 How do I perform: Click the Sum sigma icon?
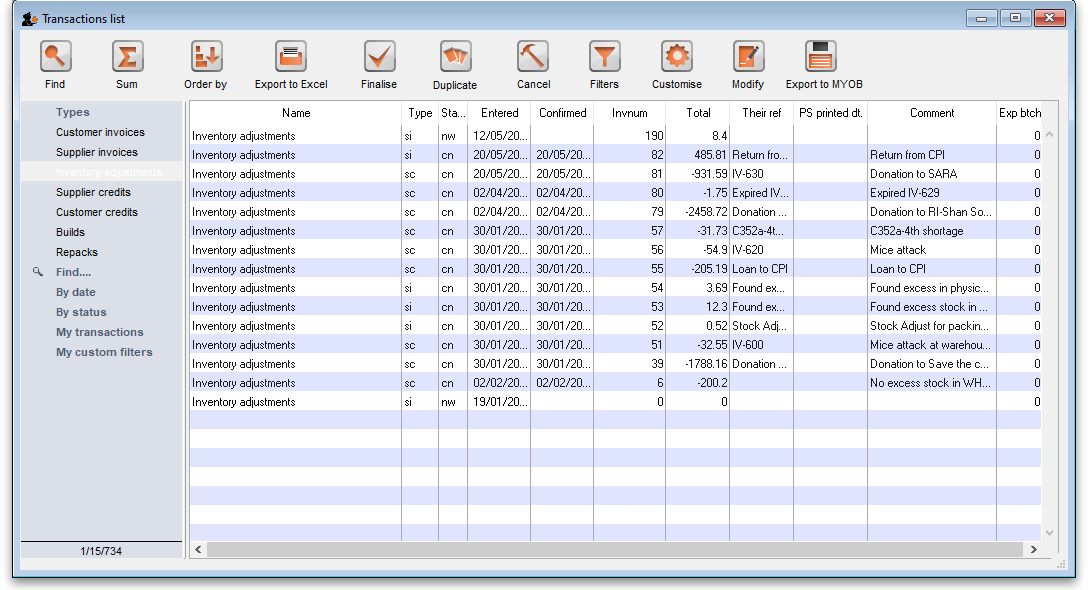pyautogui.click(x=127, y=57)
